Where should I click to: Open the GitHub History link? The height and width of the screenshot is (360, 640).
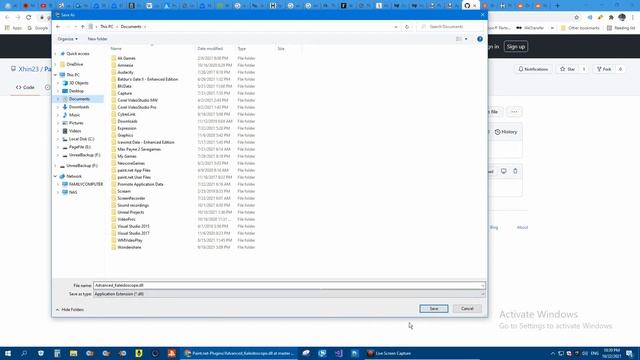506,132
